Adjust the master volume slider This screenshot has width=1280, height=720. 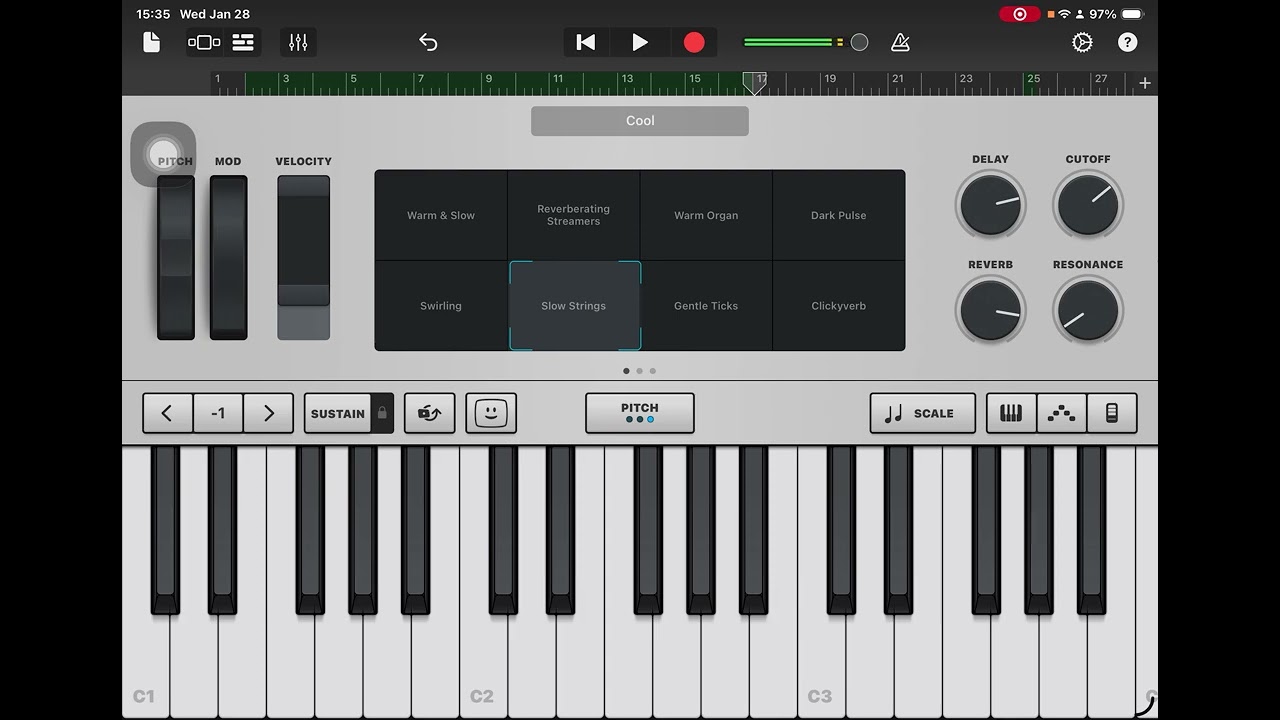(806, 42)
